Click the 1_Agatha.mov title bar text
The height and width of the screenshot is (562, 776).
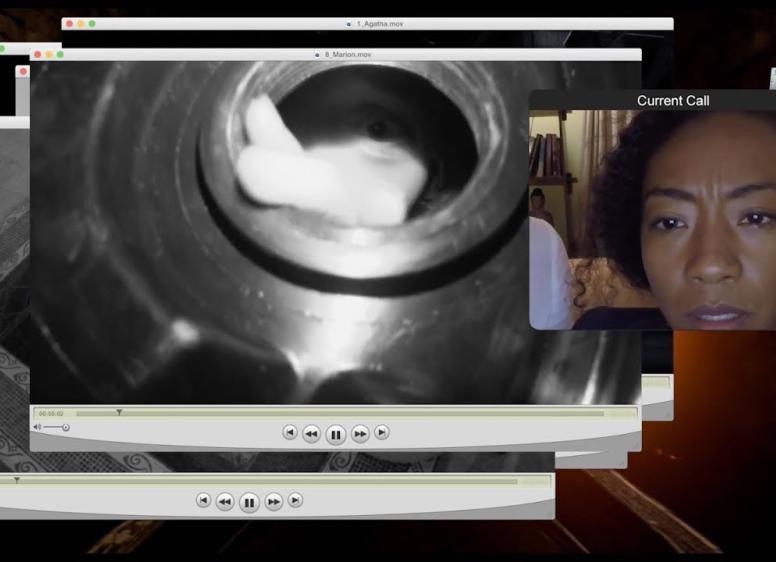pyautogui.click(x=380, y=24)
